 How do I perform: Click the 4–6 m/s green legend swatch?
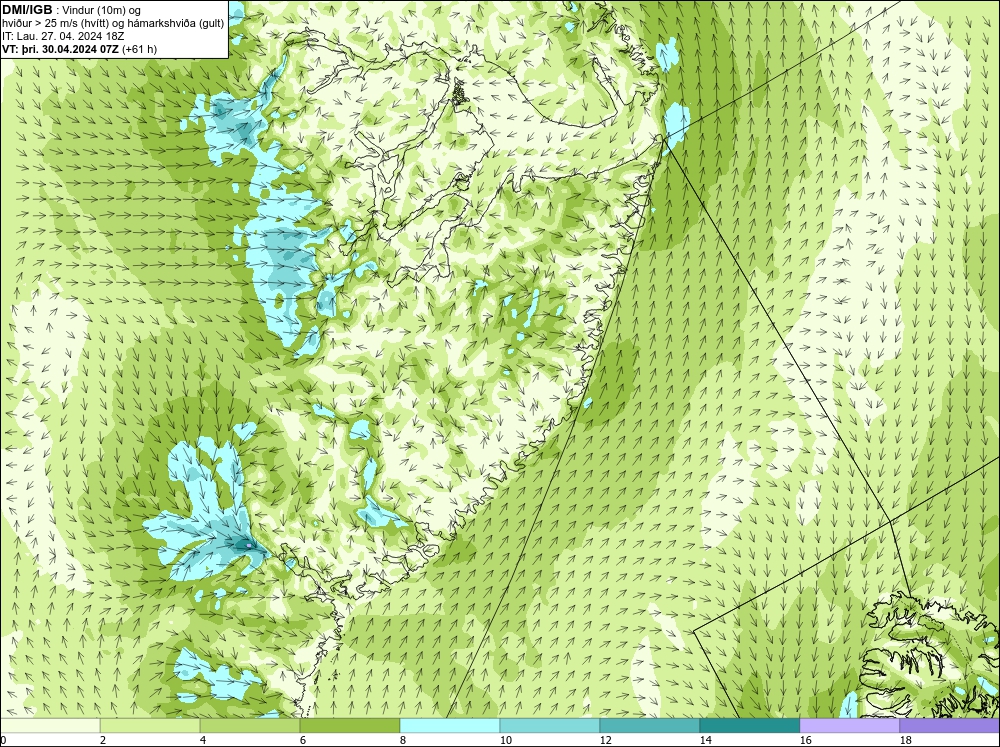pyautogui.click(x=250, y=725)
